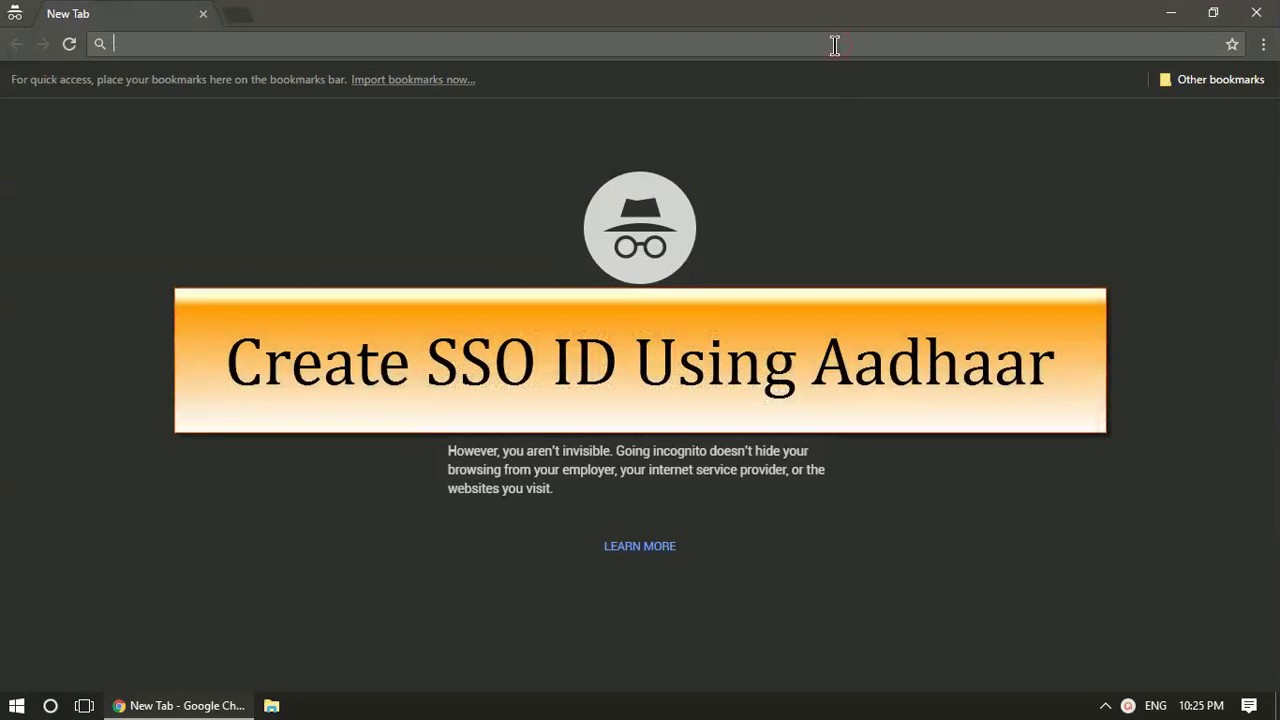Click the Back navigation arrow
This screenshot has height=720, width=1280.
(16, 44)
